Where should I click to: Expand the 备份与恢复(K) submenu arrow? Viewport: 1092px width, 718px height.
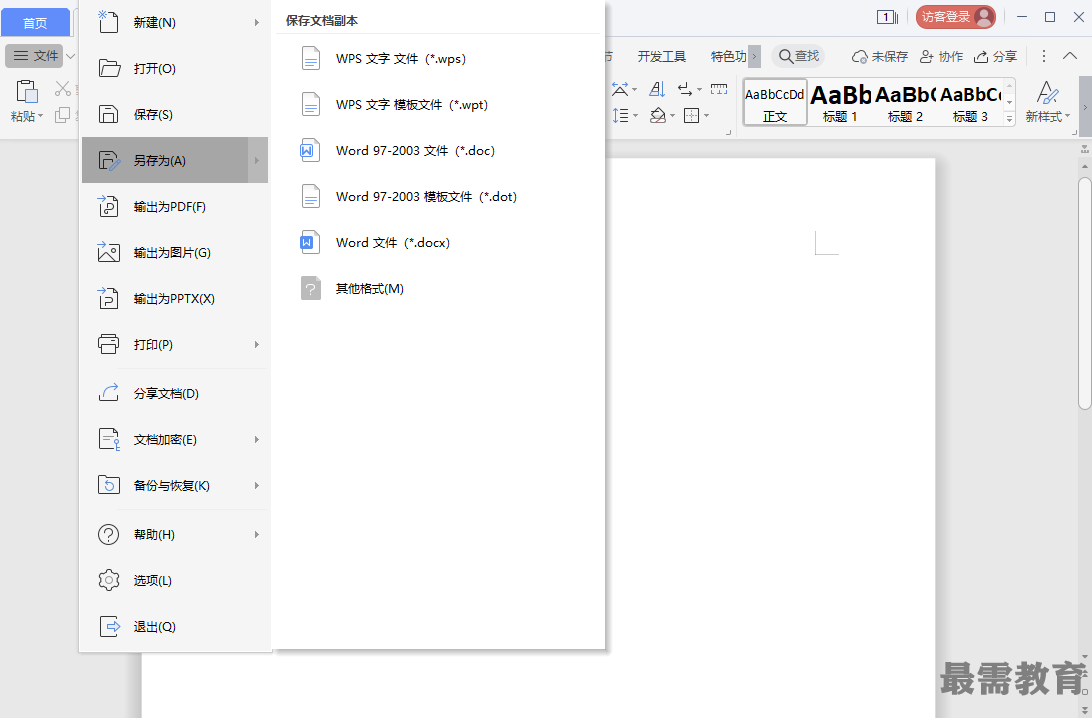click(x=256, y=485)
